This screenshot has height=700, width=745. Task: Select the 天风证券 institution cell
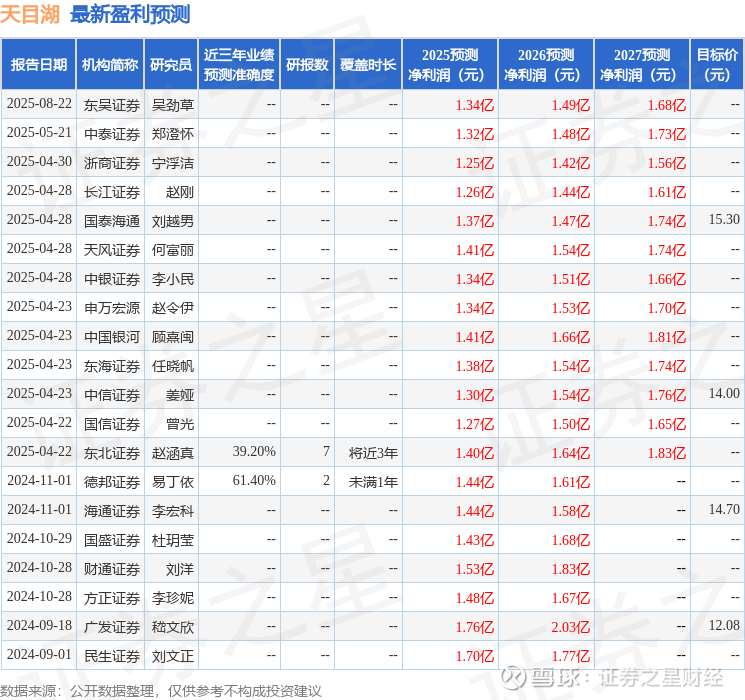112,250
